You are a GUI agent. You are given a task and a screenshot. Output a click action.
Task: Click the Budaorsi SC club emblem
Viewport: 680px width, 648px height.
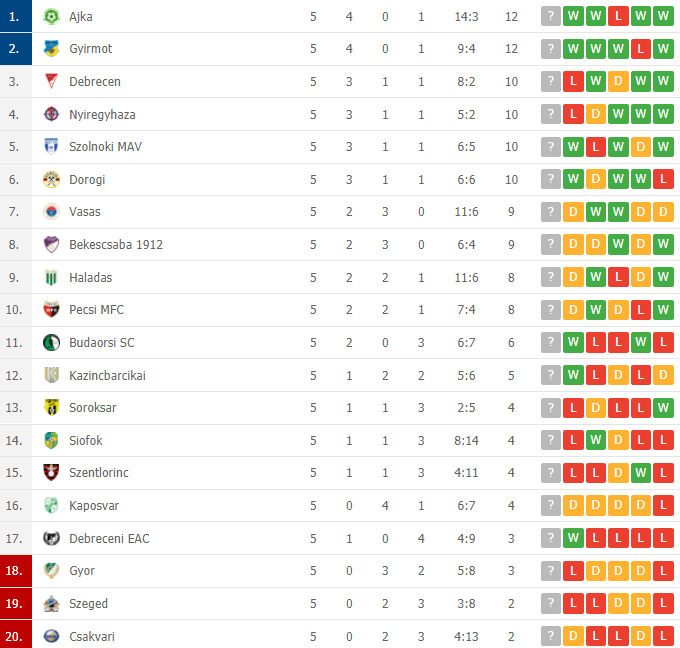tap(51, 343)
